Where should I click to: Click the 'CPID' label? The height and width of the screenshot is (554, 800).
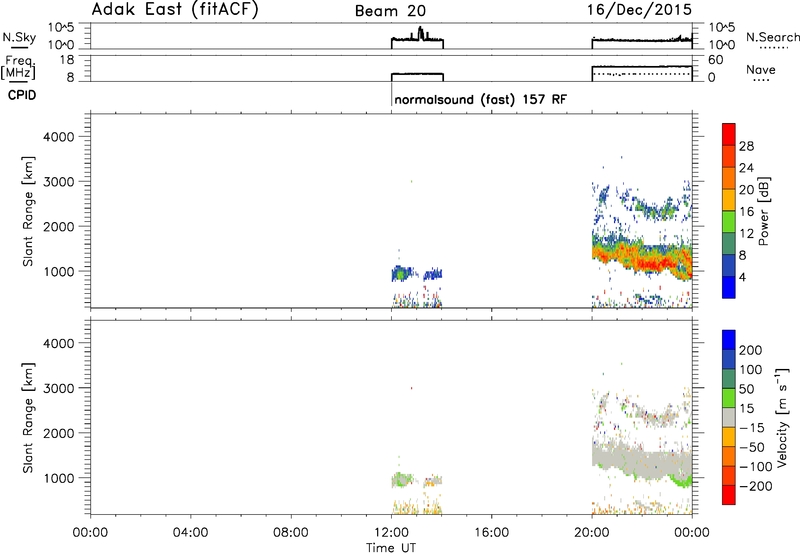pyautogui.click(x=22, y=95)
